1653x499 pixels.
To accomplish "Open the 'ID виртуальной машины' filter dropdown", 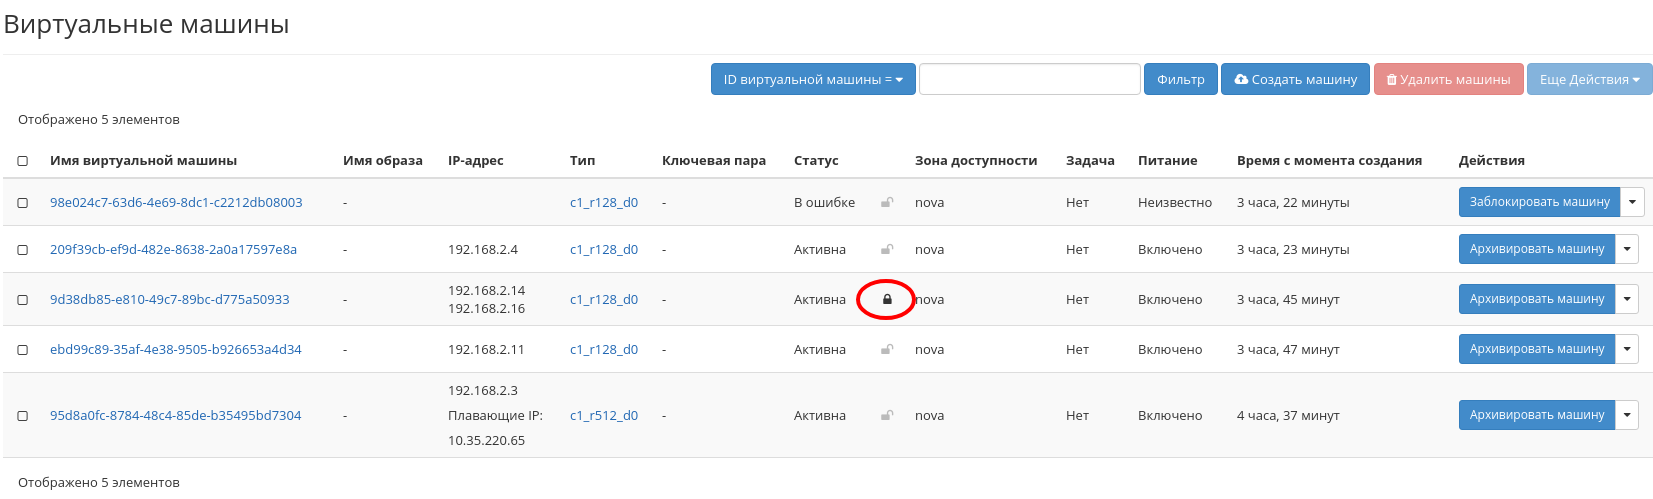I will [x=812, y=79].
